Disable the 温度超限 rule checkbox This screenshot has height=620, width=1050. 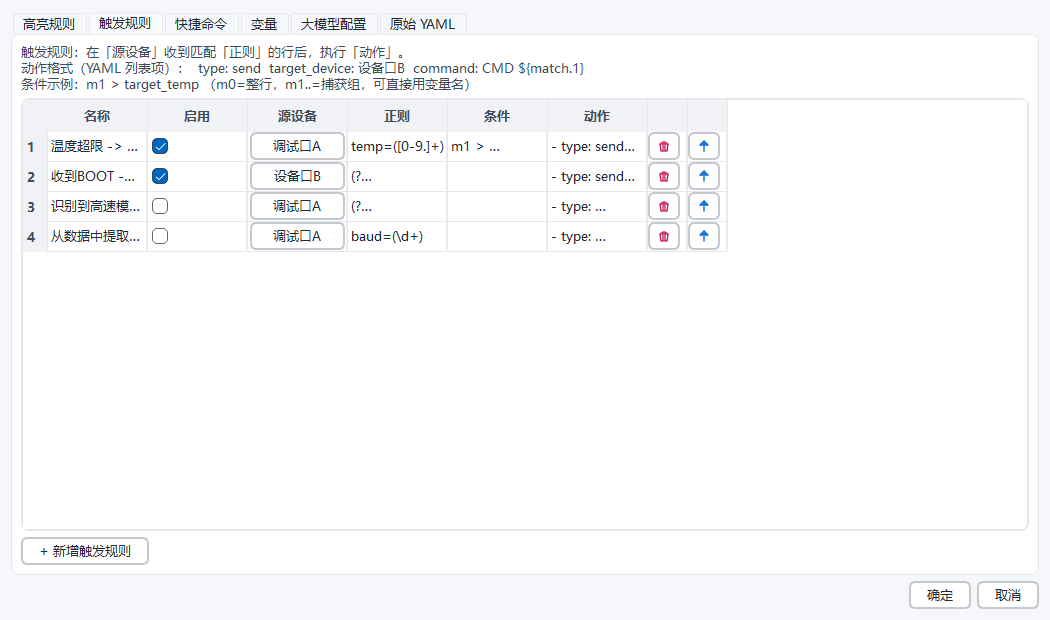click(x=160, y=146)
